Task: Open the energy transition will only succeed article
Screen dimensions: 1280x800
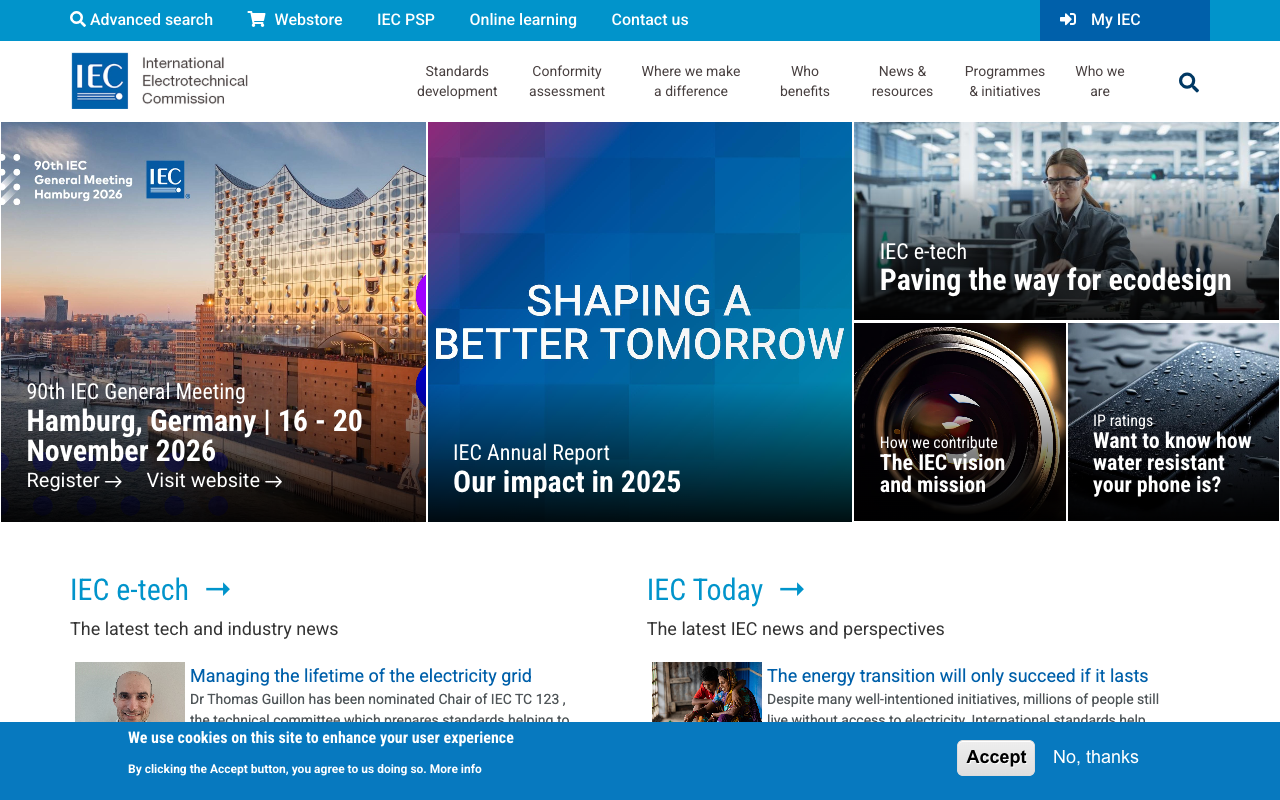Action: click(957, 676)
